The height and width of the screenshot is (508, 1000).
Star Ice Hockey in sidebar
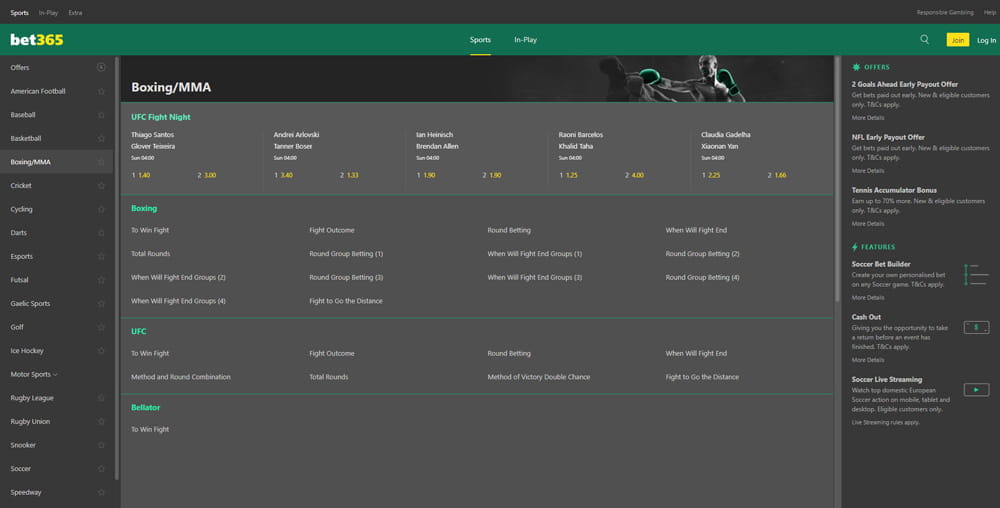(101, 351)
